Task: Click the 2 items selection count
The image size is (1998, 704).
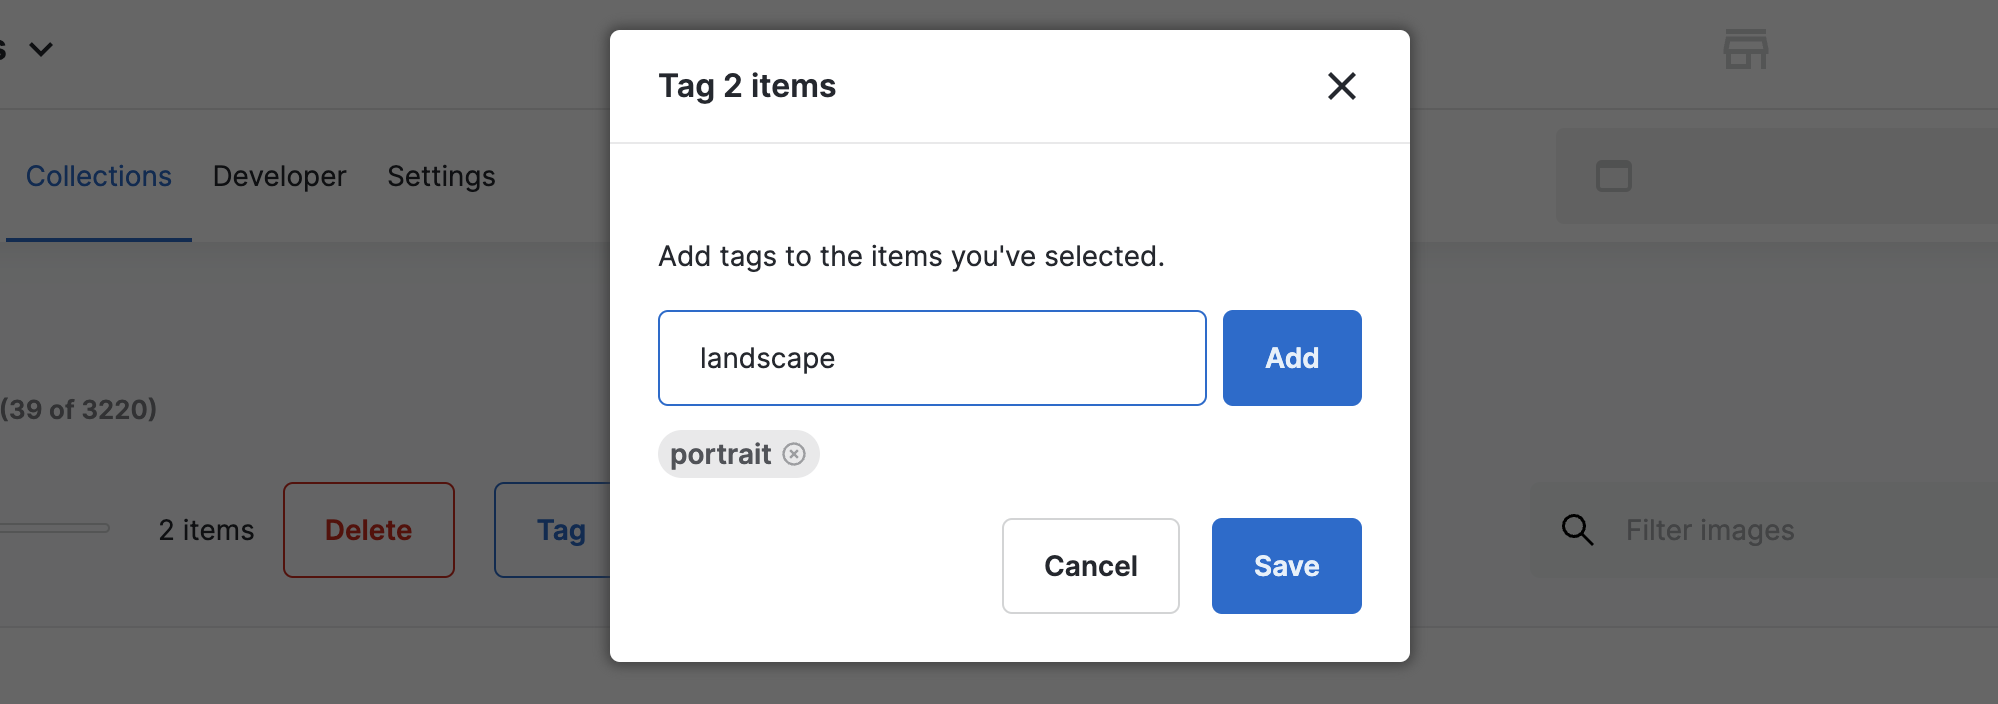Action: click(x=206, y=530)
